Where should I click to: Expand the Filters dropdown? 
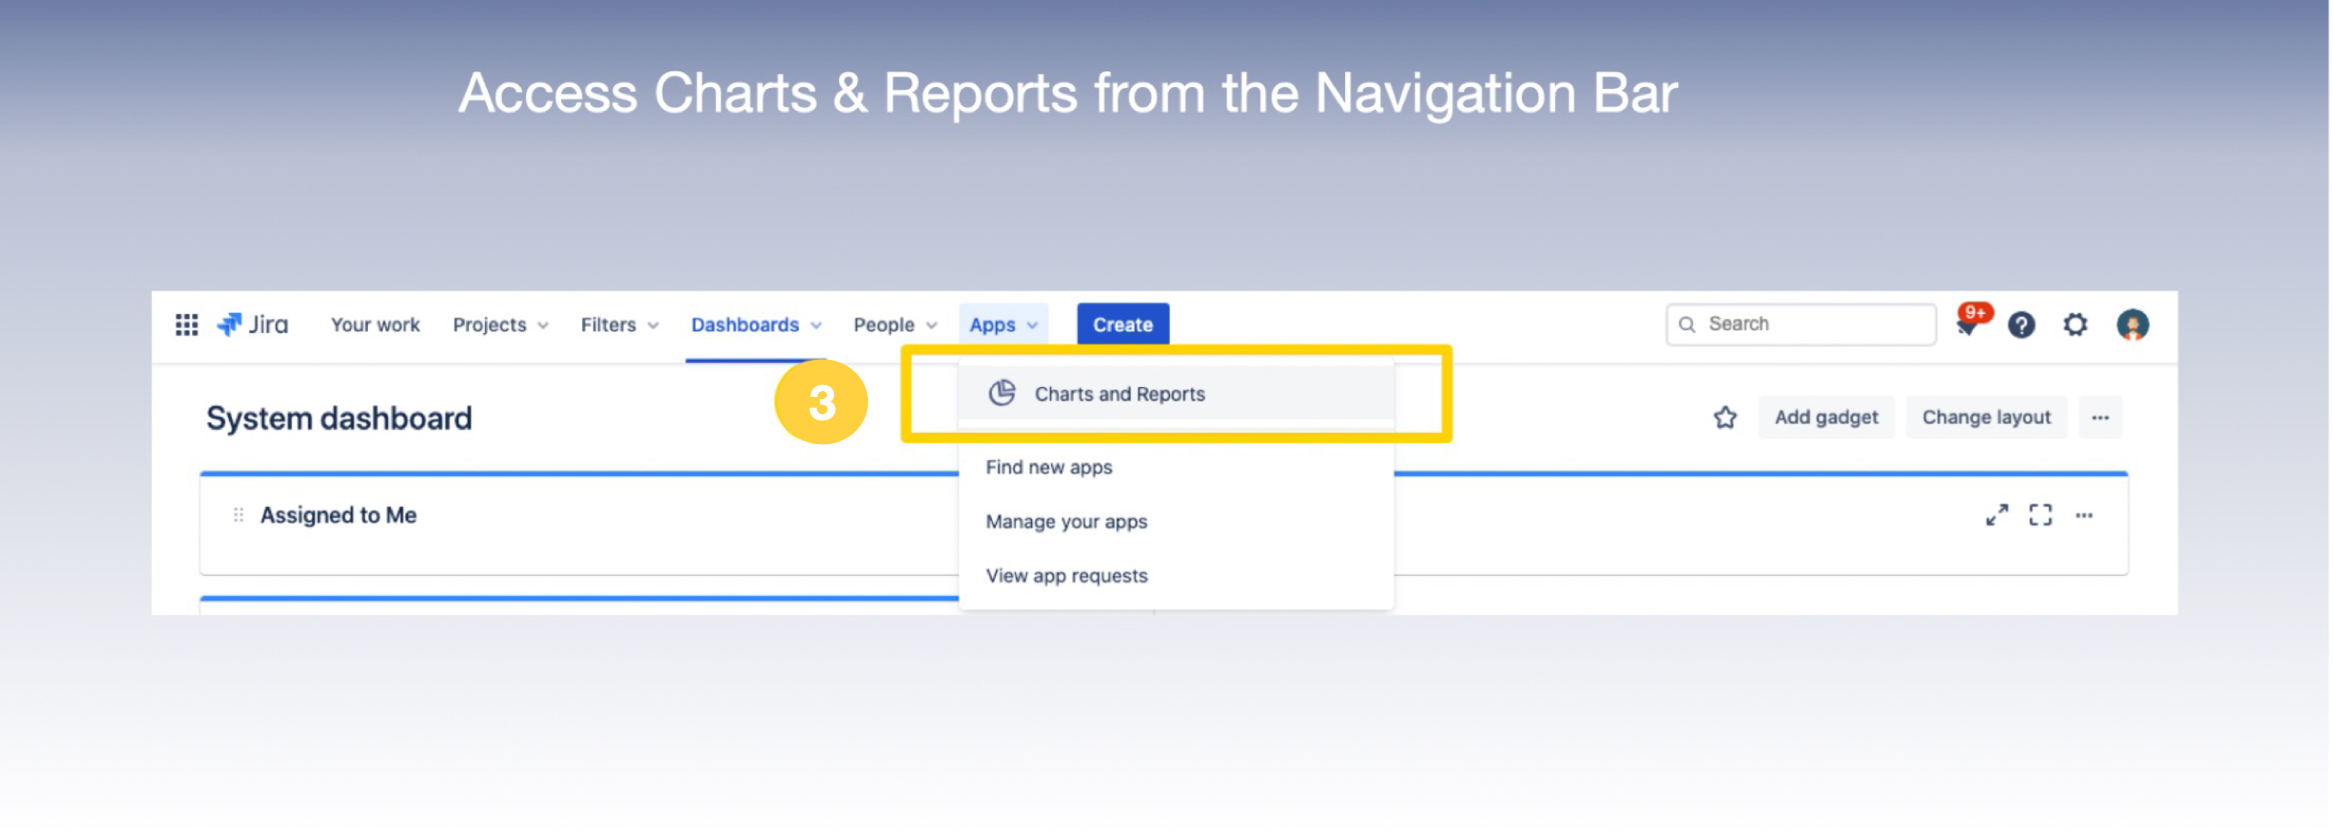pos(619,325)
